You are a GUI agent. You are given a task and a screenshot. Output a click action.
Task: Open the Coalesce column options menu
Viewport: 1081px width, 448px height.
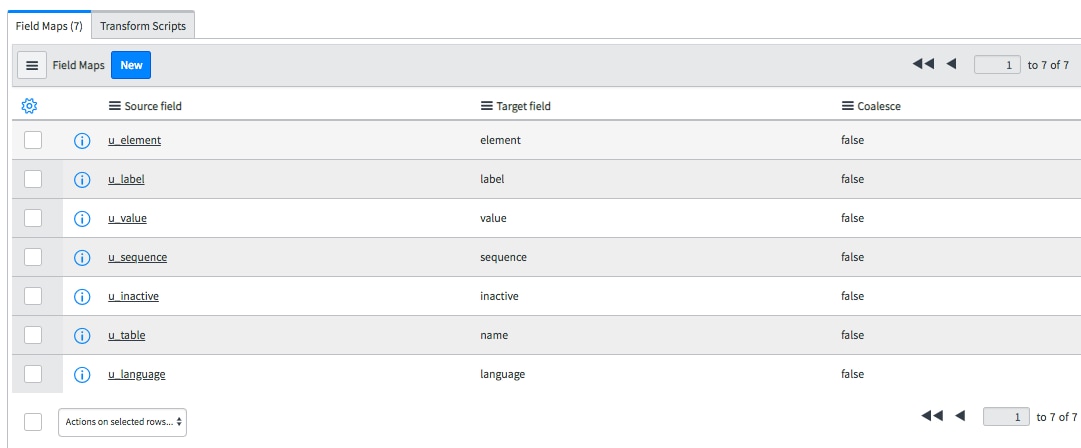[x=848, y=106]
